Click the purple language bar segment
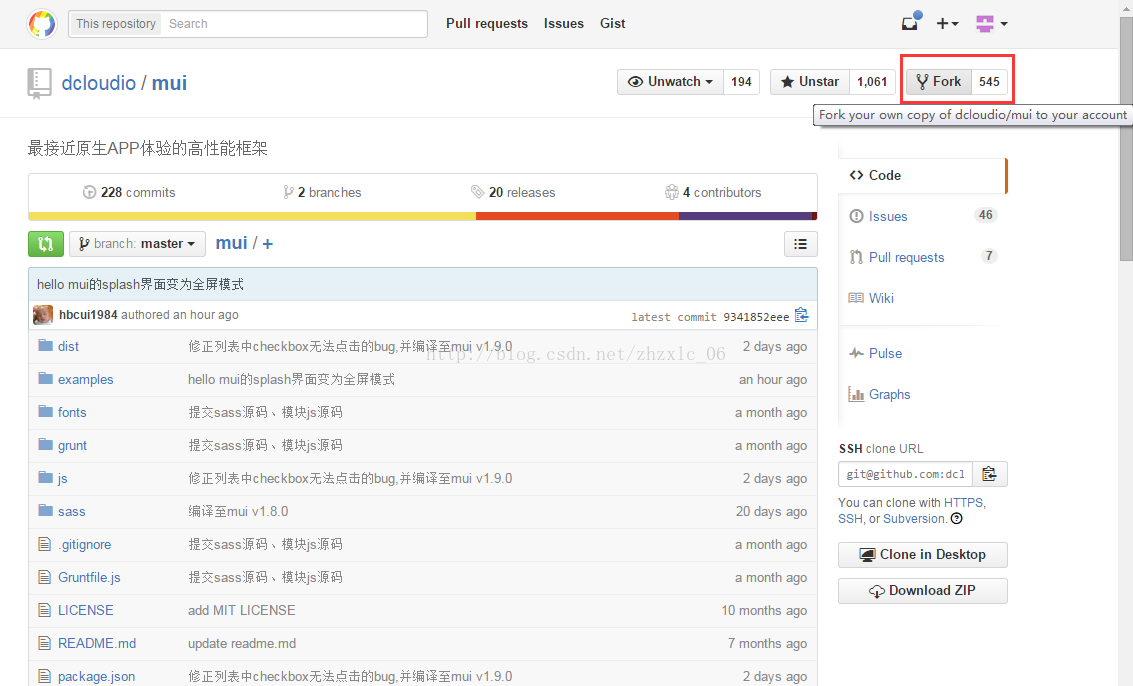Viewport: 1133px width, 686px height. pos(746,216)
